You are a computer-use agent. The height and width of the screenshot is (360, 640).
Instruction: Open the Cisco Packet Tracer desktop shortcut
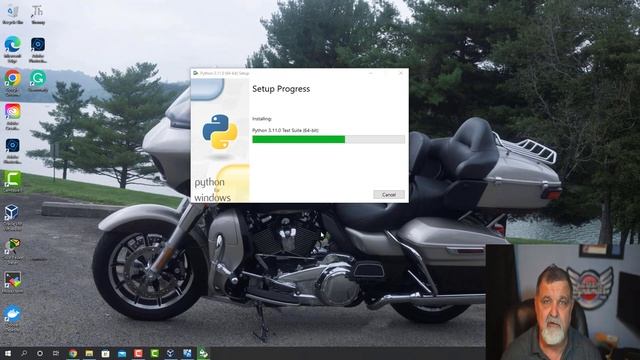coord(13,251)
